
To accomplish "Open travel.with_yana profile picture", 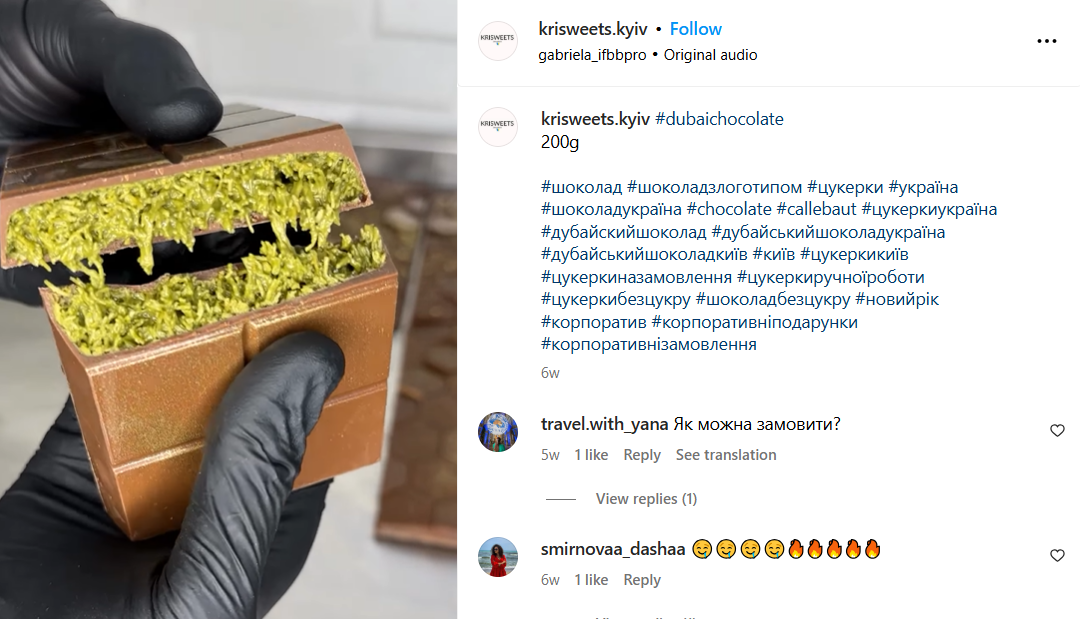I will pos(497,432).
